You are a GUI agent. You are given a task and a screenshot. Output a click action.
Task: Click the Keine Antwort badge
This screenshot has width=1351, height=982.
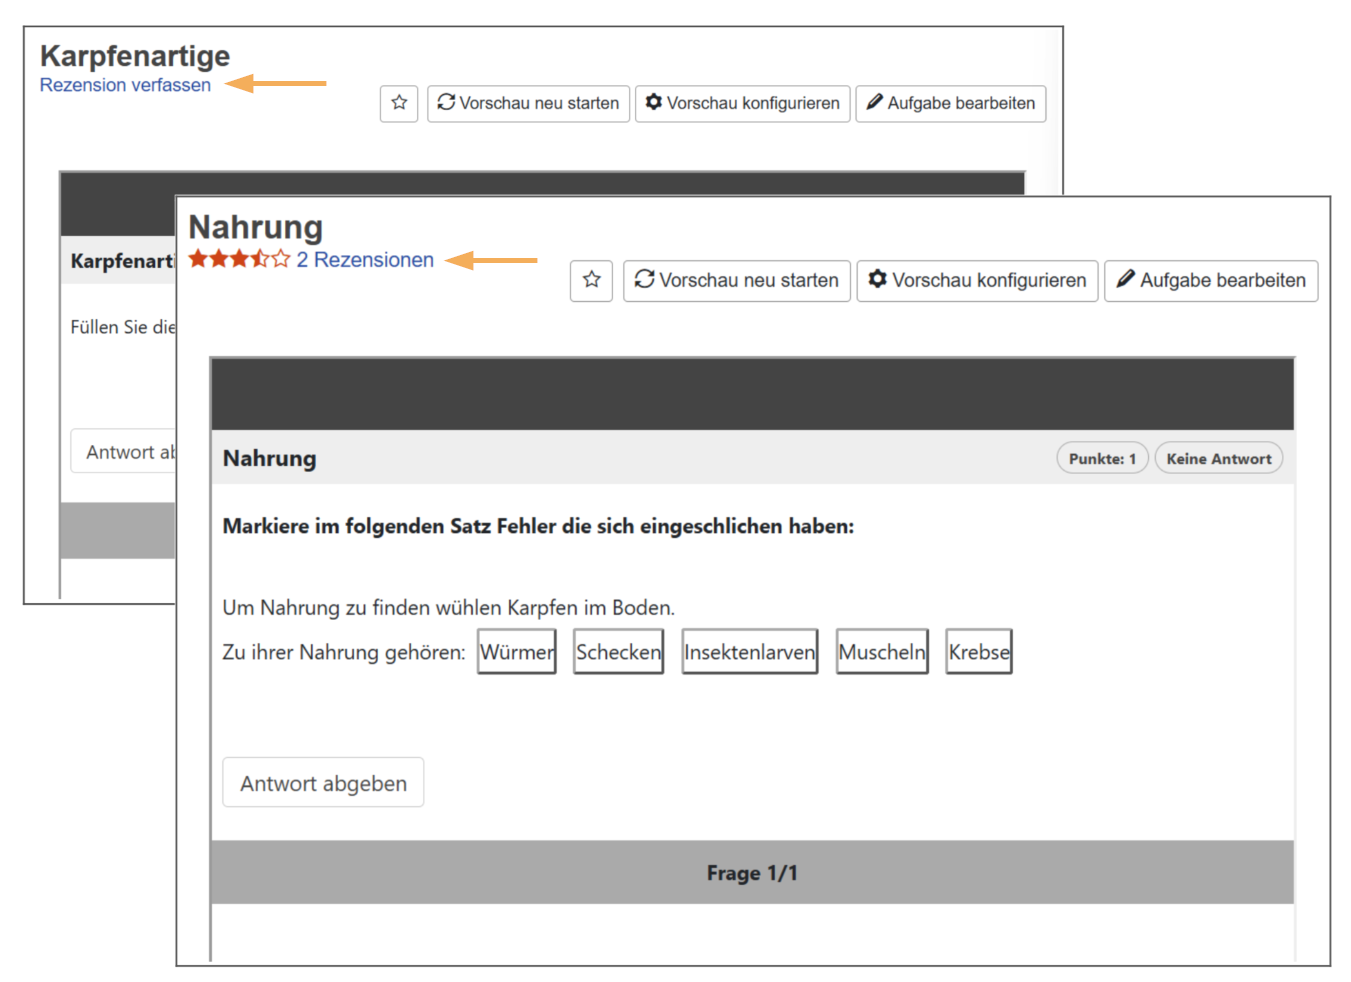click(x=1218, y=457)
